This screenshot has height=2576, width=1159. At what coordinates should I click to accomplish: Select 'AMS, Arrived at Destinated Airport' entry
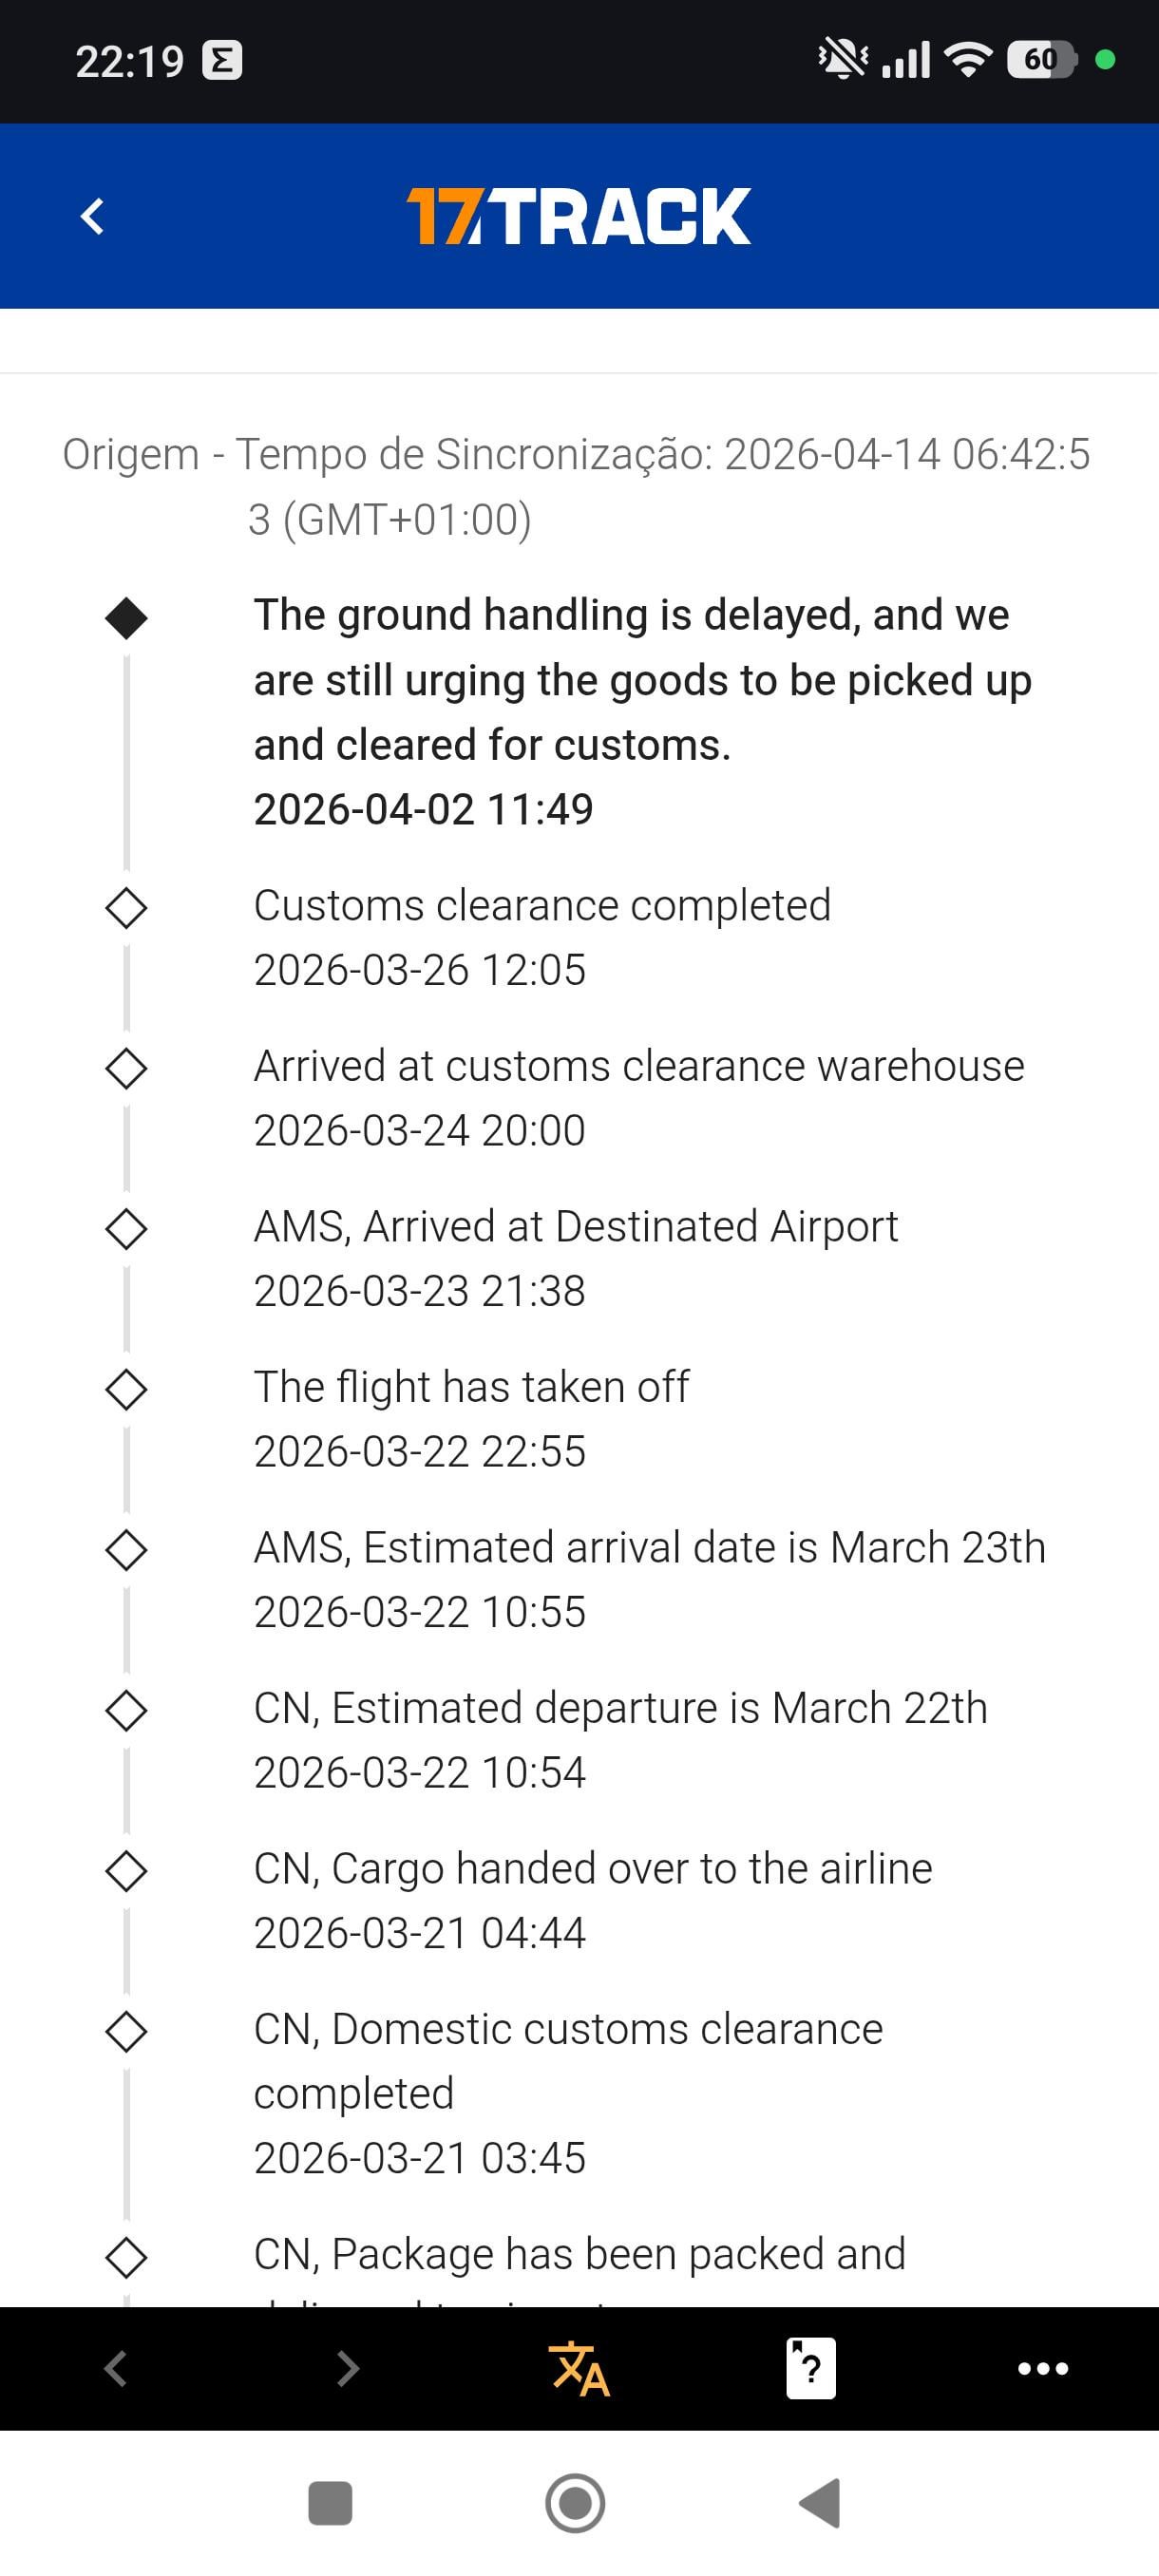tap(575, 1227)
